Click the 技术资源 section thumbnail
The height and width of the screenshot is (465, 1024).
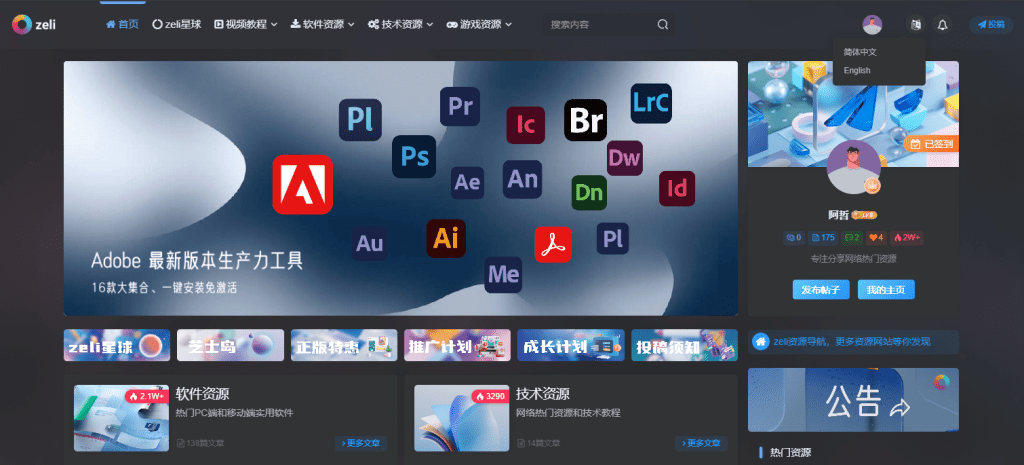click(x=462, y=418)
